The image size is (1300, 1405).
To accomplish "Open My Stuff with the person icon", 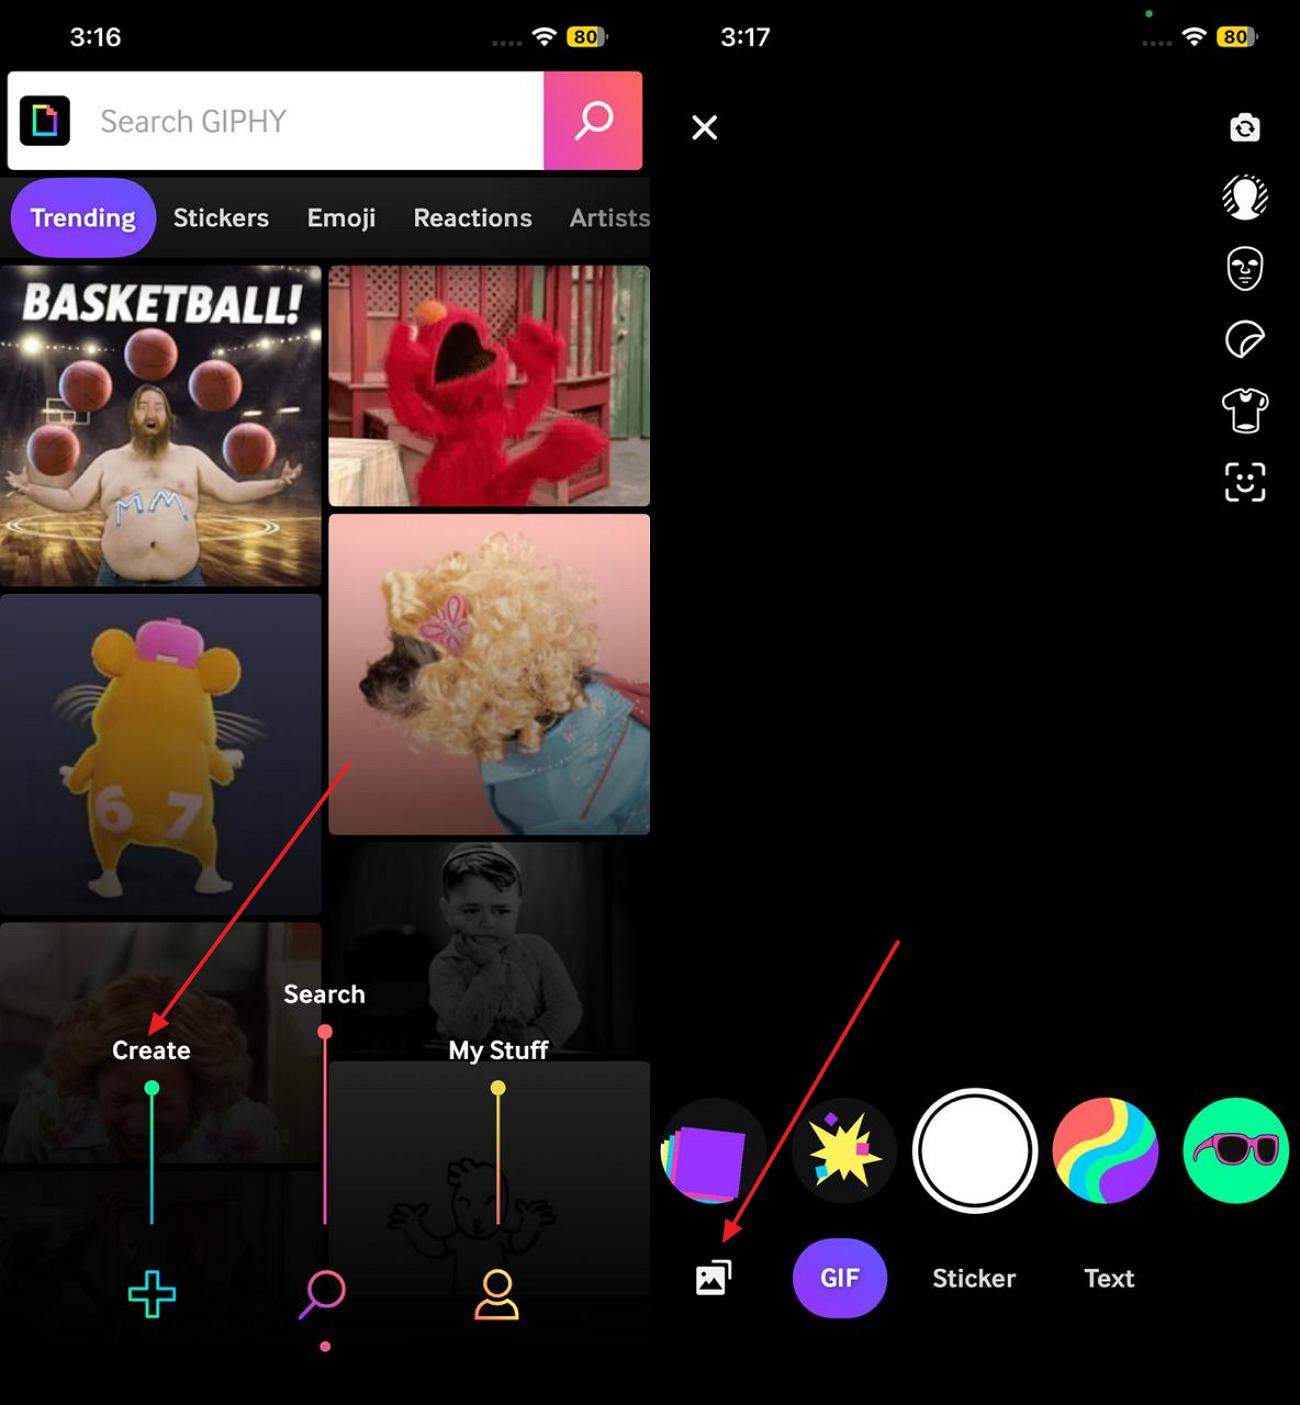I will pyautogui.click(x=498, y=1295).
